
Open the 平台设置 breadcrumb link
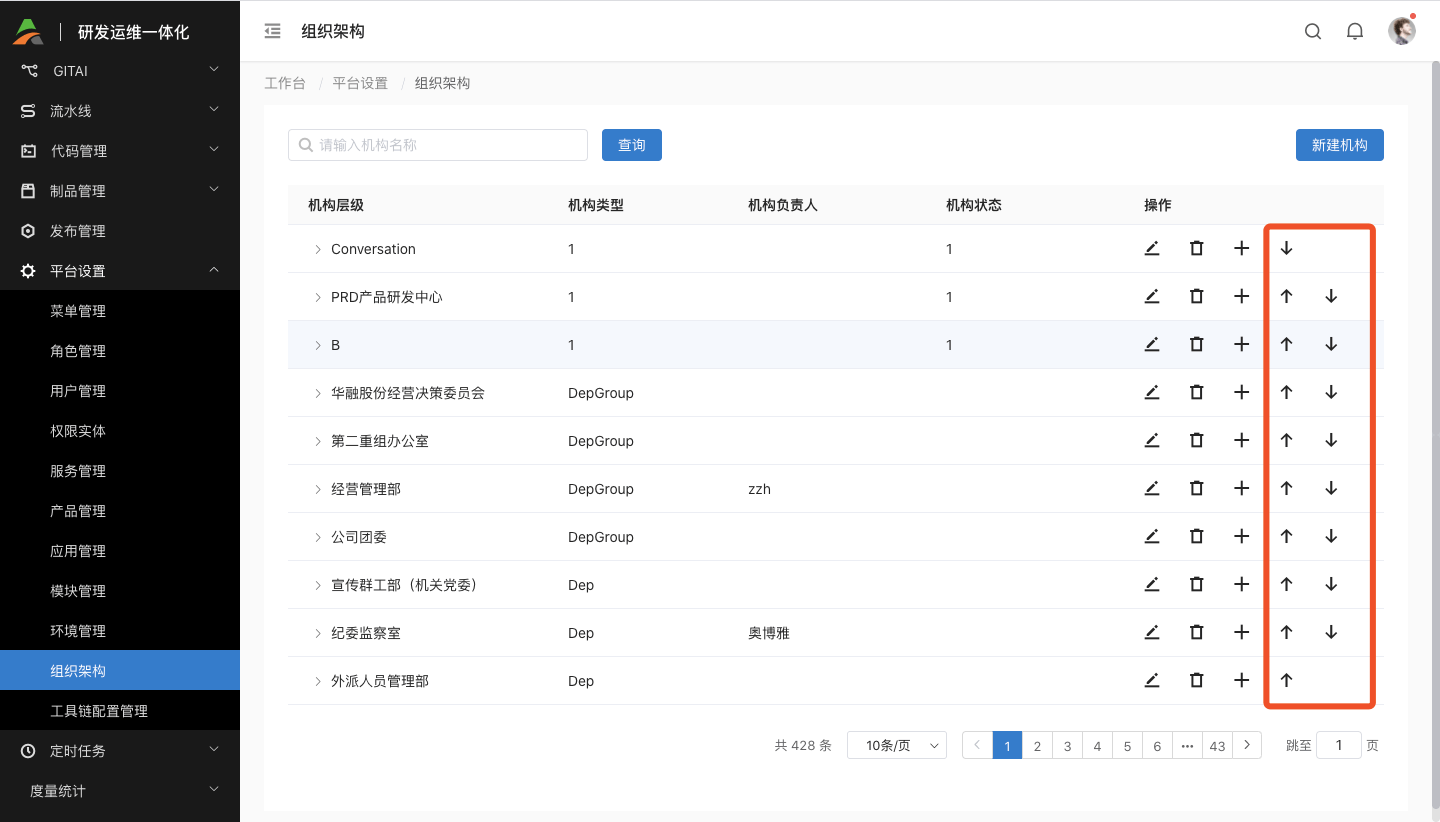click(x=360, y=83)
